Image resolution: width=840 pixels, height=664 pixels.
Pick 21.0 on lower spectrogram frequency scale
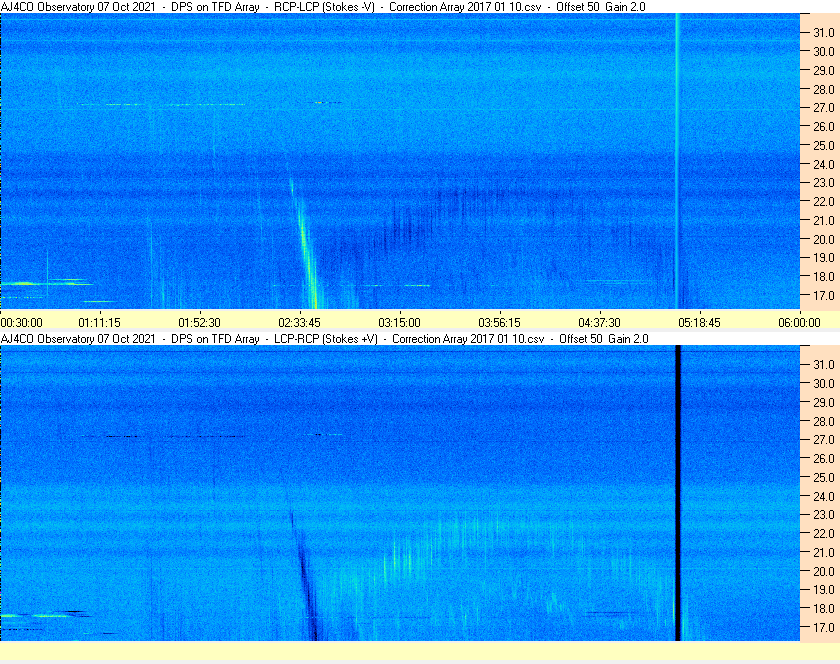click(x=824, y=552)
